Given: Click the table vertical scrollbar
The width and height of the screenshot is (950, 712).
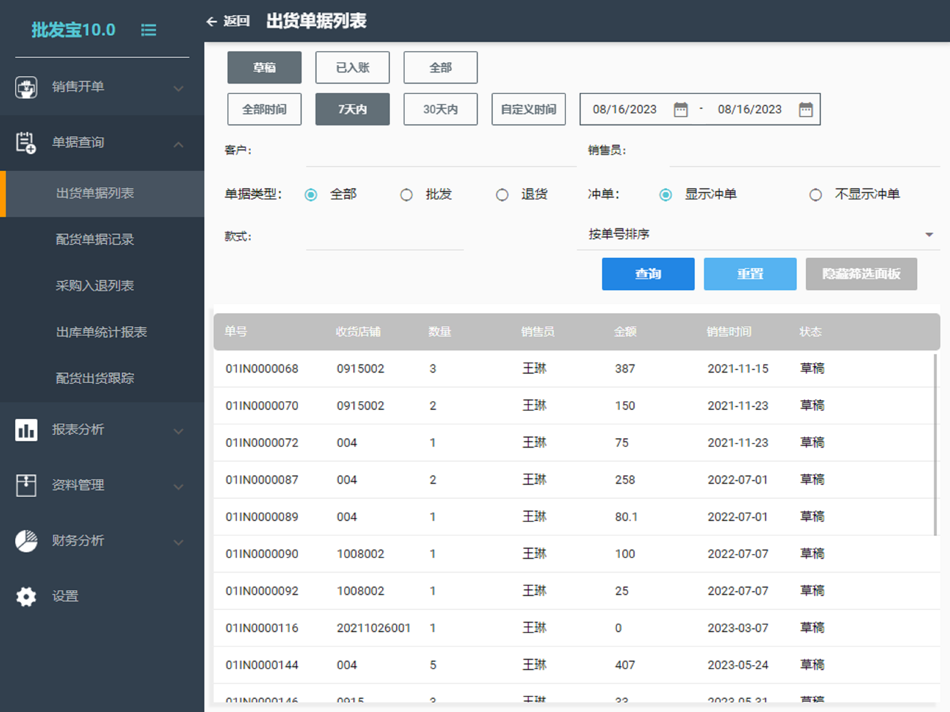Looking at the screenshot, I should [x=935, y=444].
